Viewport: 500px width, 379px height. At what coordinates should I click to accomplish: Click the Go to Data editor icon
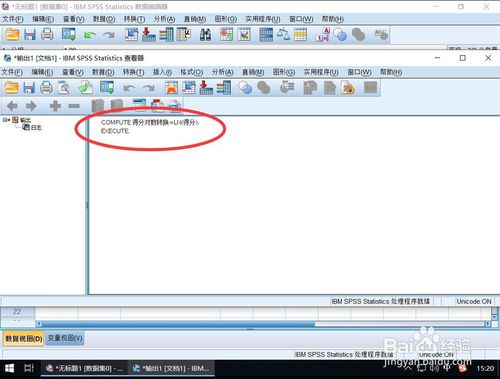pos(107,88)
